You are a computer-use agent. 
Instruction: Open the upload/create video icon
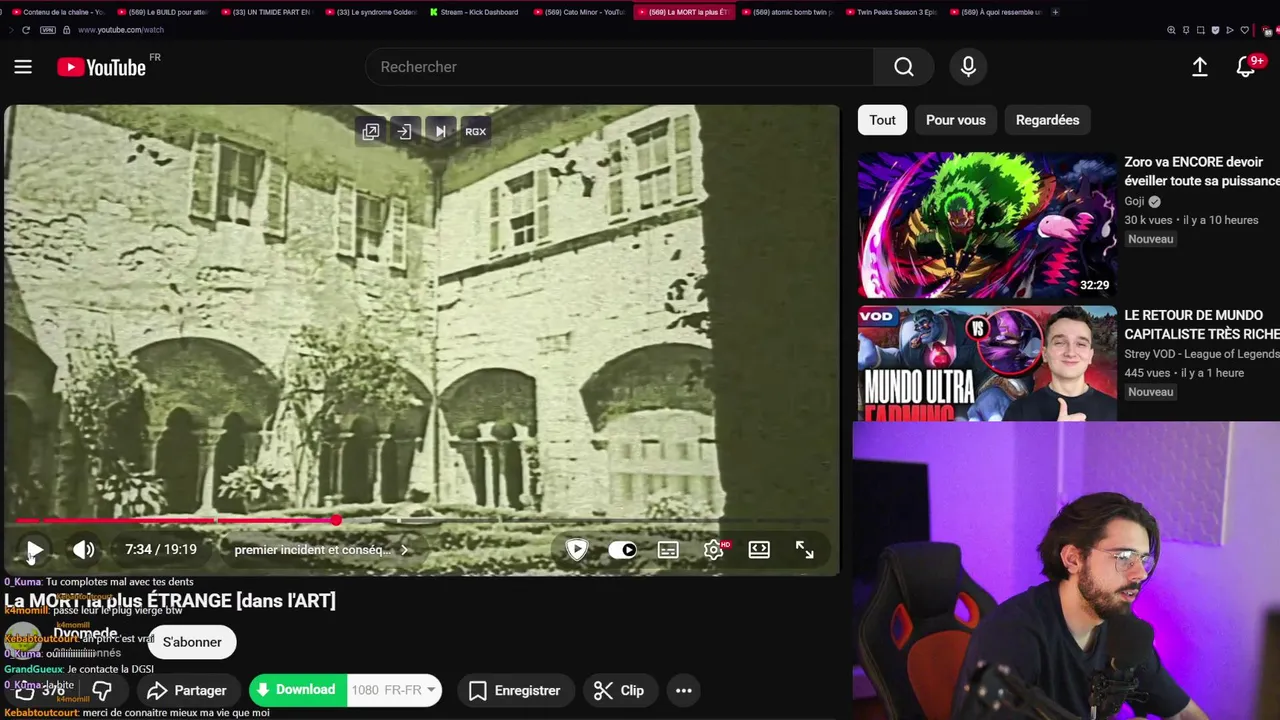tap(1200, 67)
